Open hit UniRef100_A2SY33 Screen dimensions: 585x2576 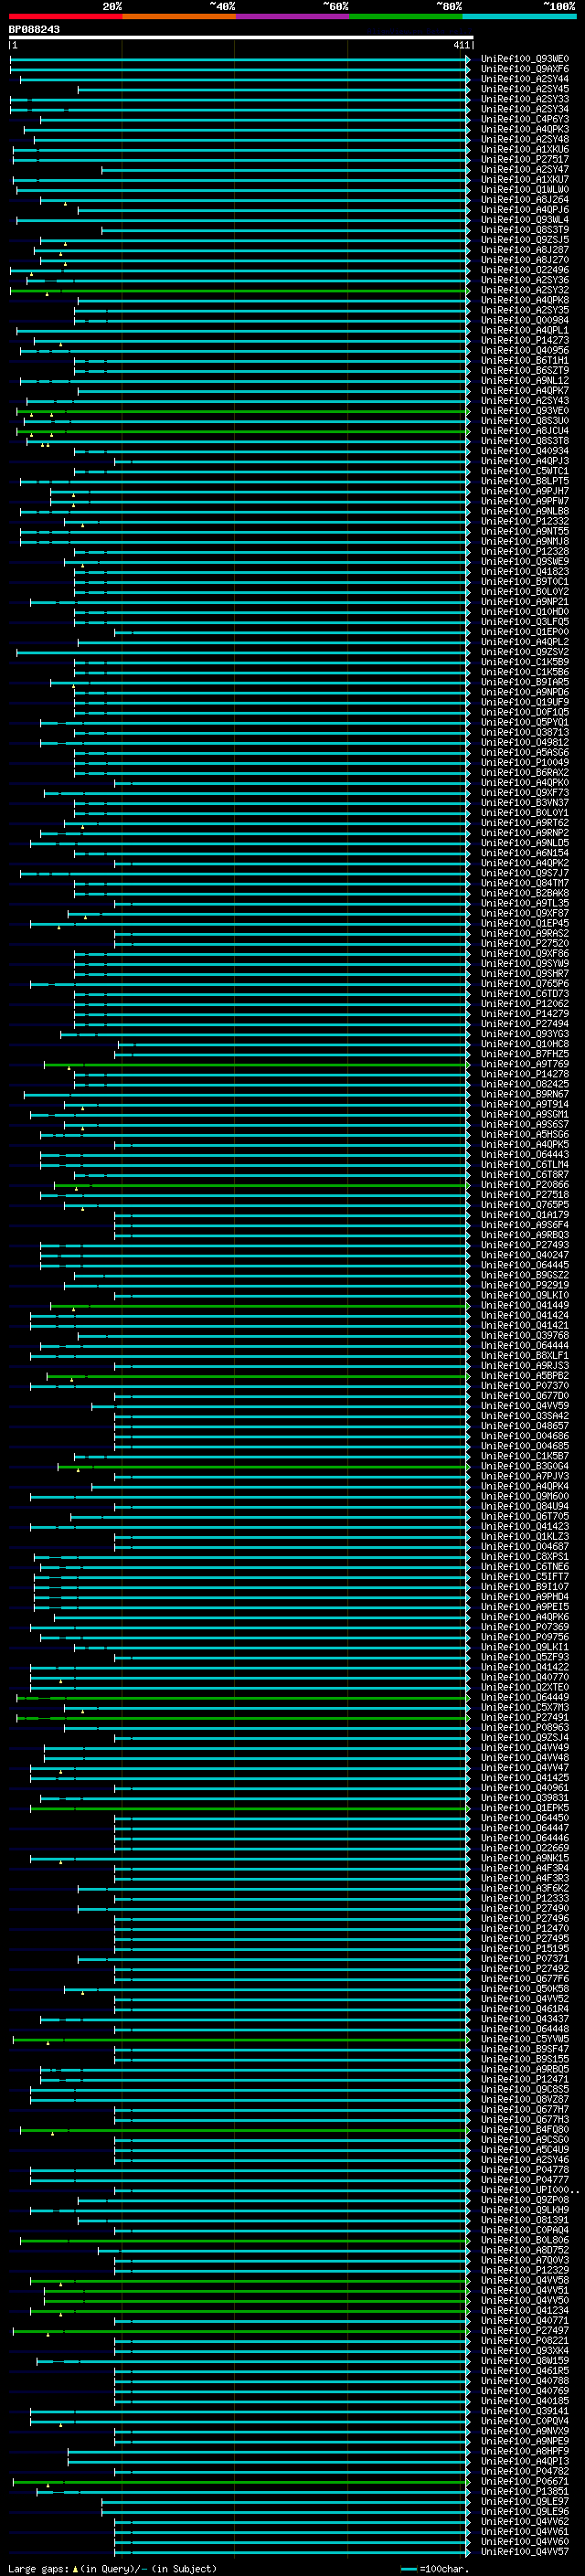coord(524,99)
